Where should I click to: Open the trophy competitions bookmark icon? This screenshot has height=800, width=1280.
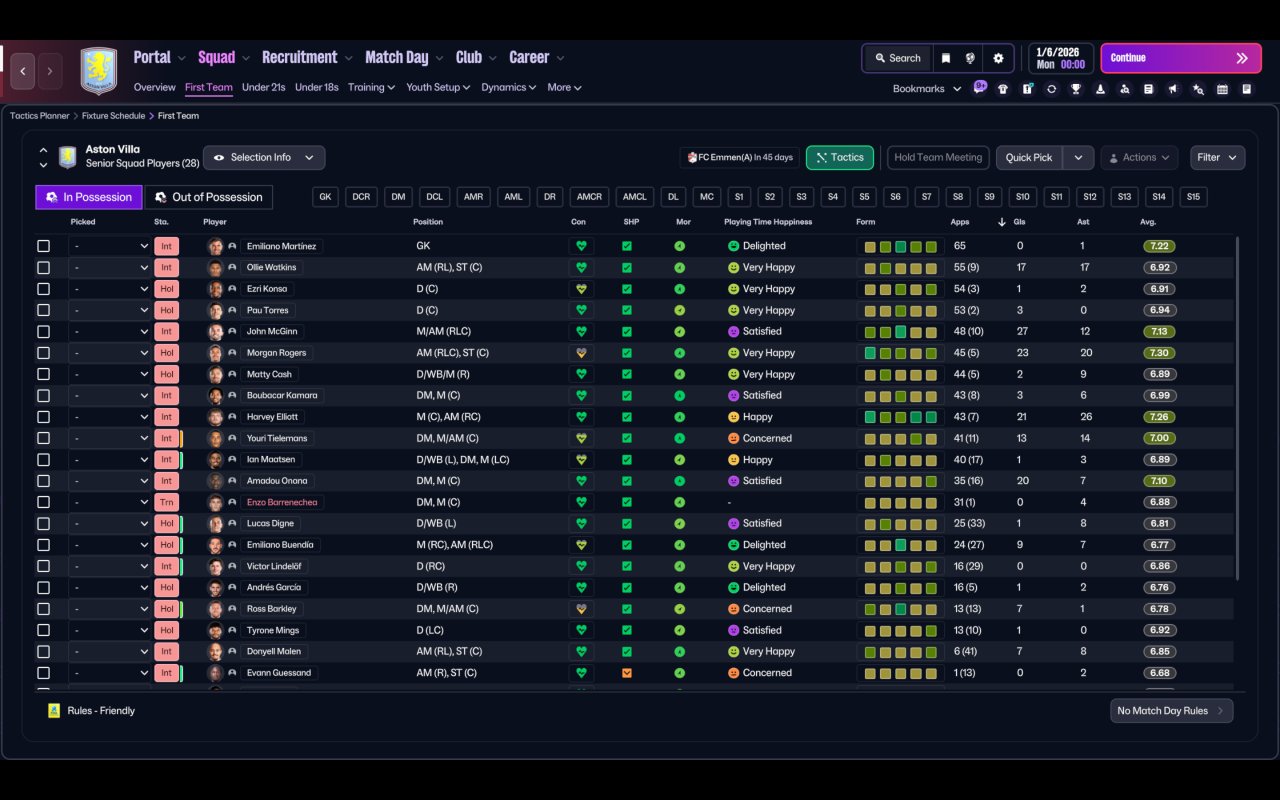(x=1076, y=89)
